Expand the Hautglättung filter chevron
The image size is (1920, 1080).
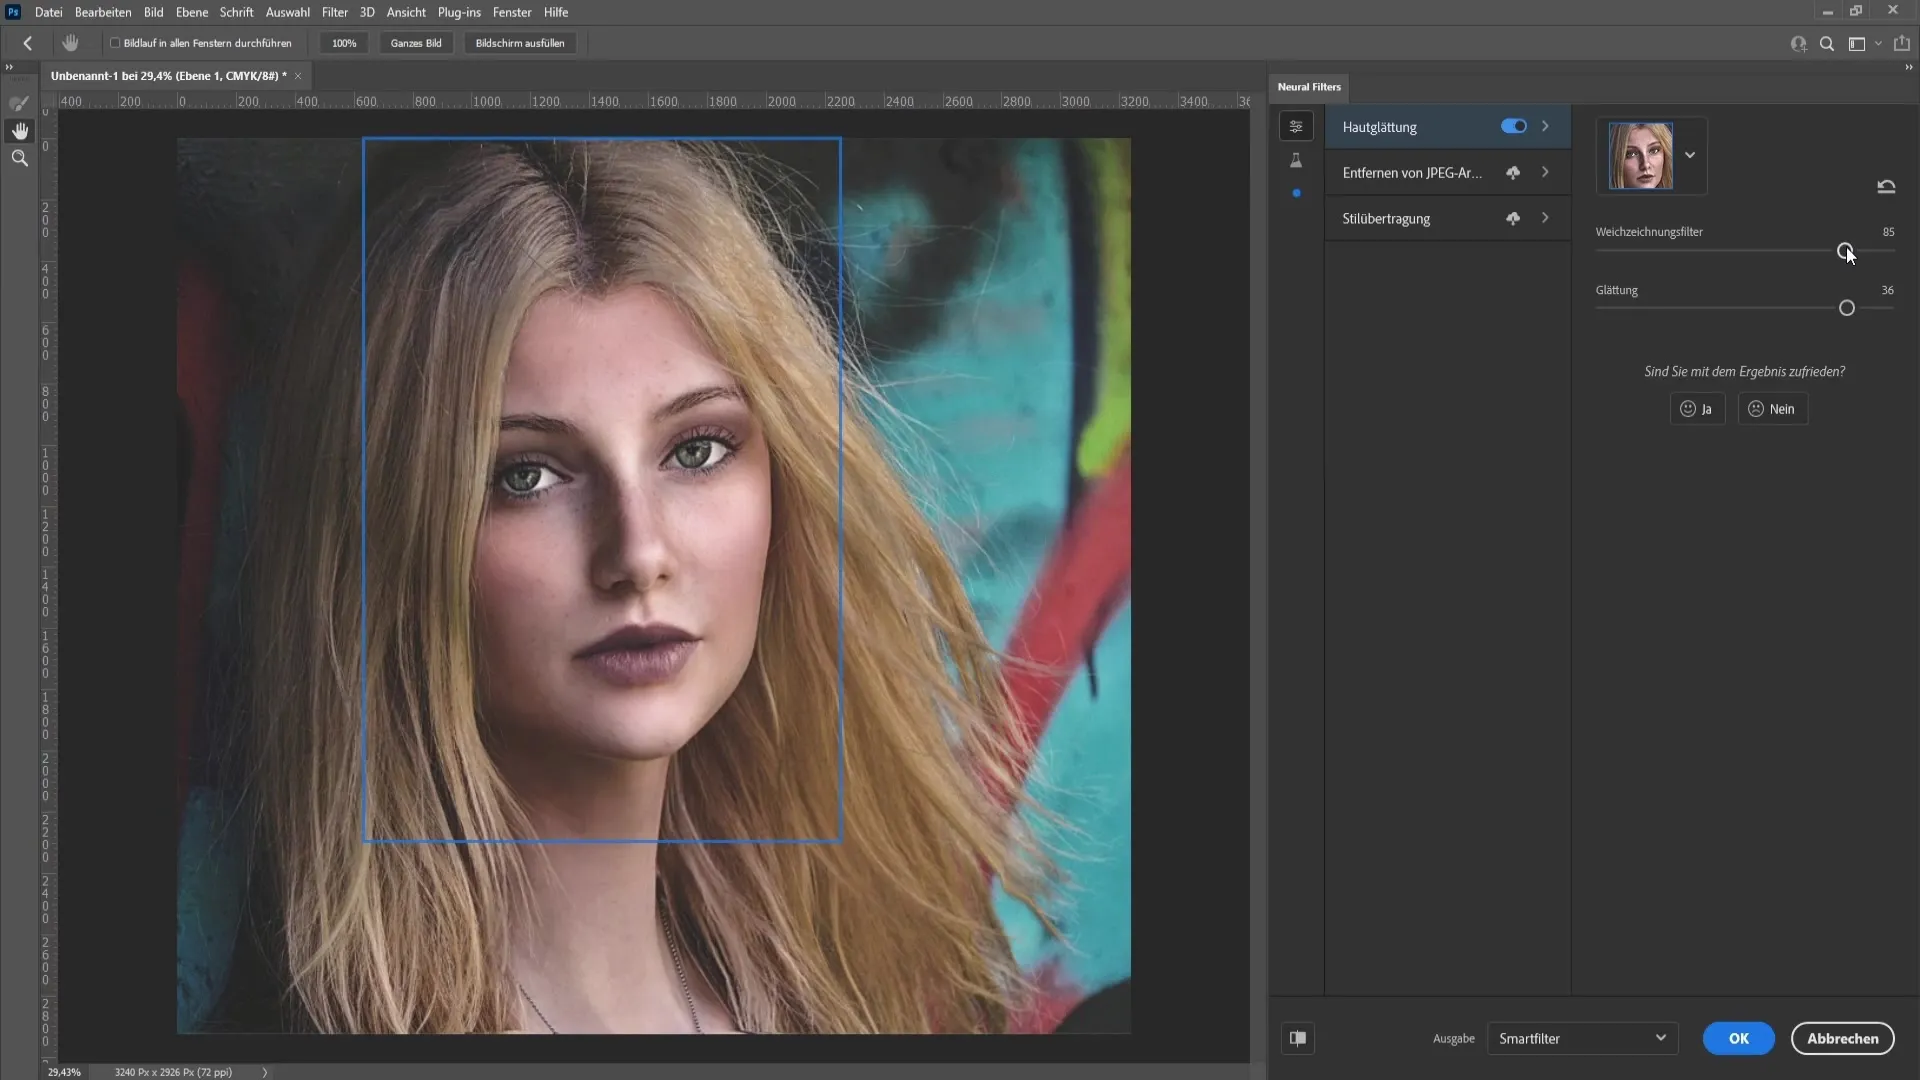click(1545, 126)
